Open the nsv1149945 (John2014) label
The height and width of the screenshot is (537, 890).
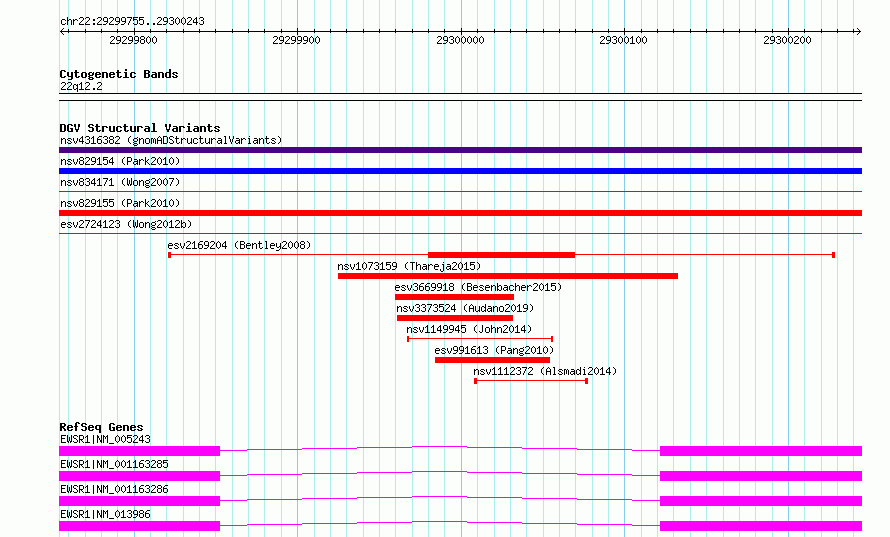(x=469, y=329)
